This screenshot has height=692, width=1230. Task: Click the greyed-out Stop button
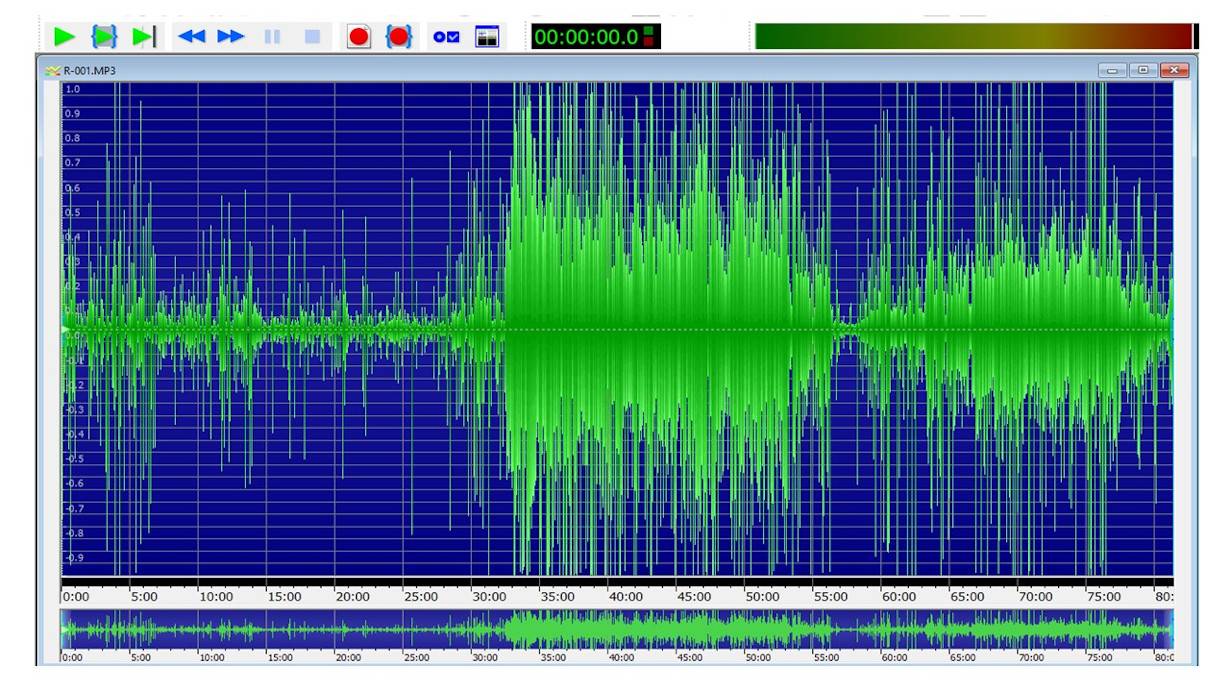tap(312, 37)
